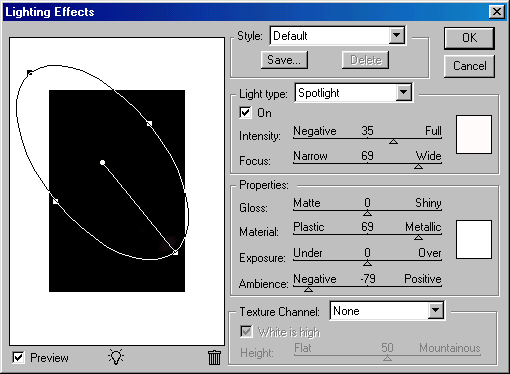This screenshot has height=374, width=510.
Task: Toggle the Preview checkbox
Action: [x=18, y=358]
